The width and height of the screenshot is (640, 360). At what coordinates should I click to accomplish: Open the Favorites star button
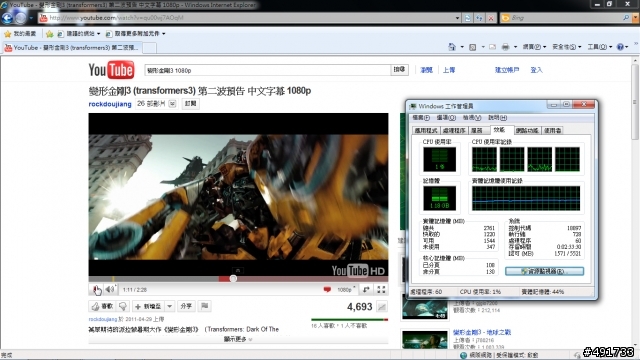tap(20, 33)
